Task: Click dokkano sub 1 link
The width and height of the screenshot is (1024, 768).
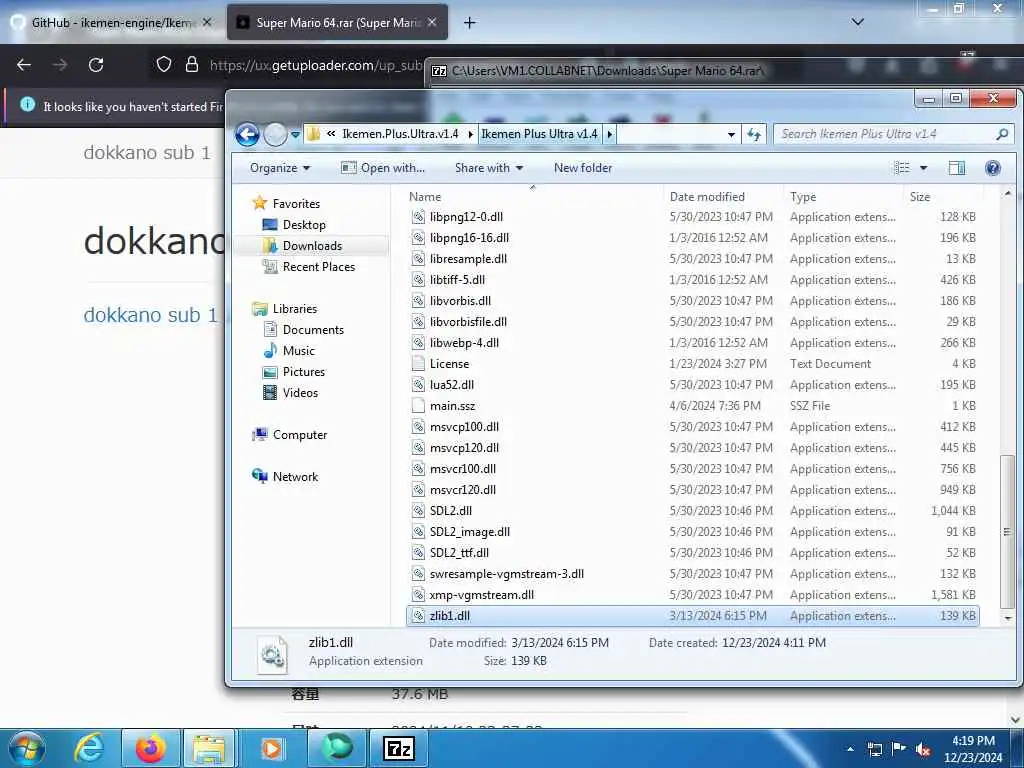Action: [150, 315]
